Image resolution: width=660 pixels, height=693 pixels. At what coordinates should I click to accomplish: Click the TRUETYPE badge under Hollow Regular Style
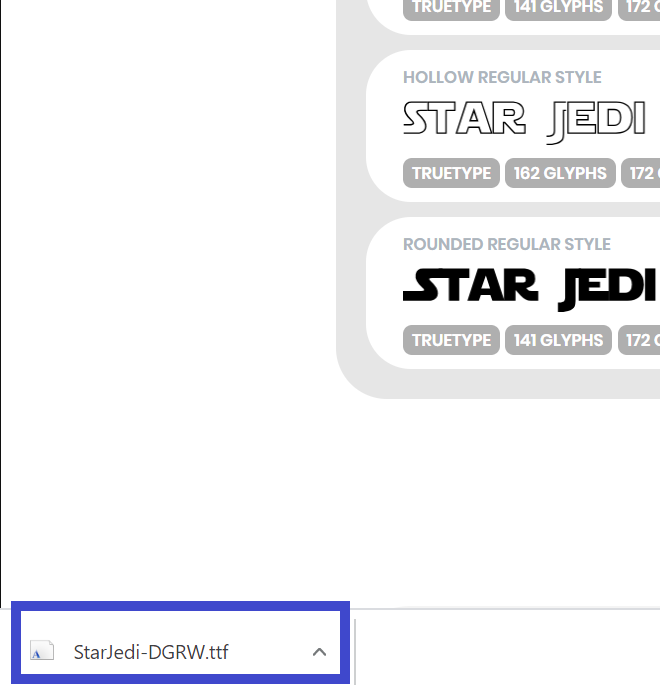pyautogui.click(x=451, y=173)
